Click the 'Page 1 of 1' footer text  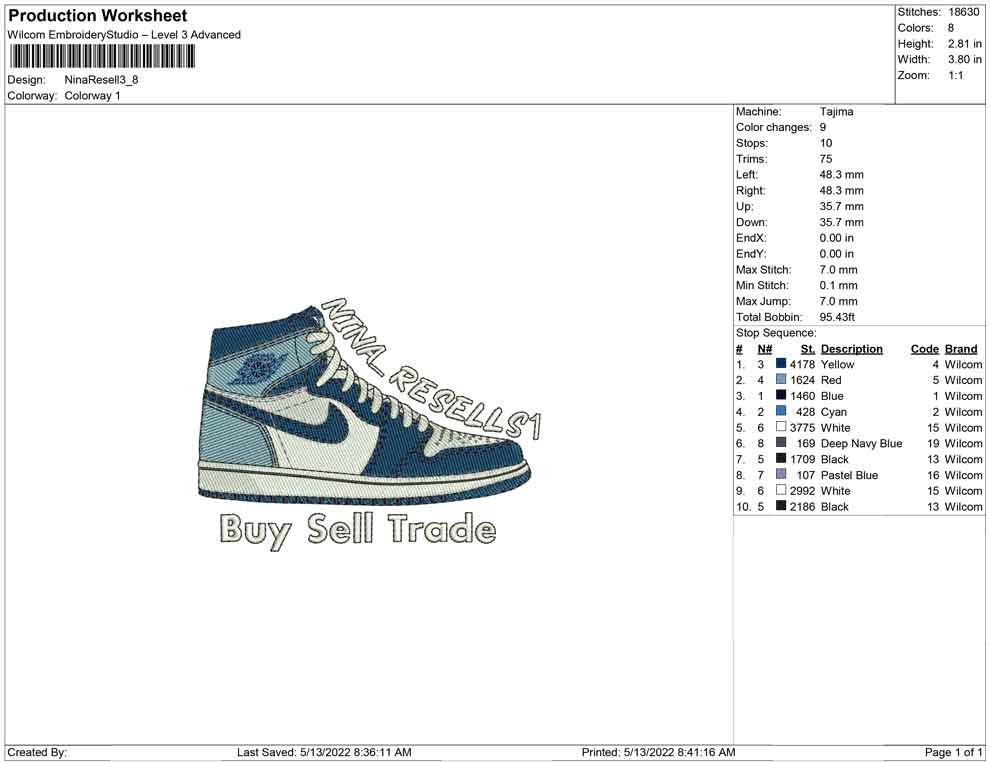pyautogui.click(x=953, y=752)
